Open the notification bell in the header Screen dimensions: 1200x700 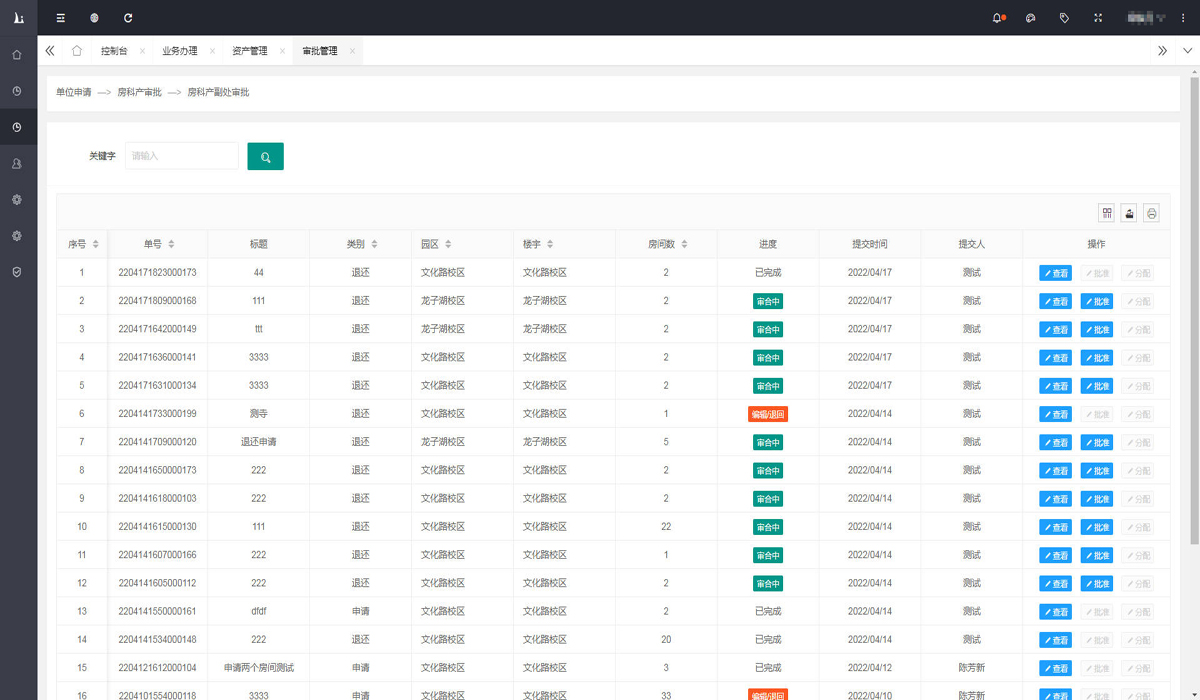[997, 18]
